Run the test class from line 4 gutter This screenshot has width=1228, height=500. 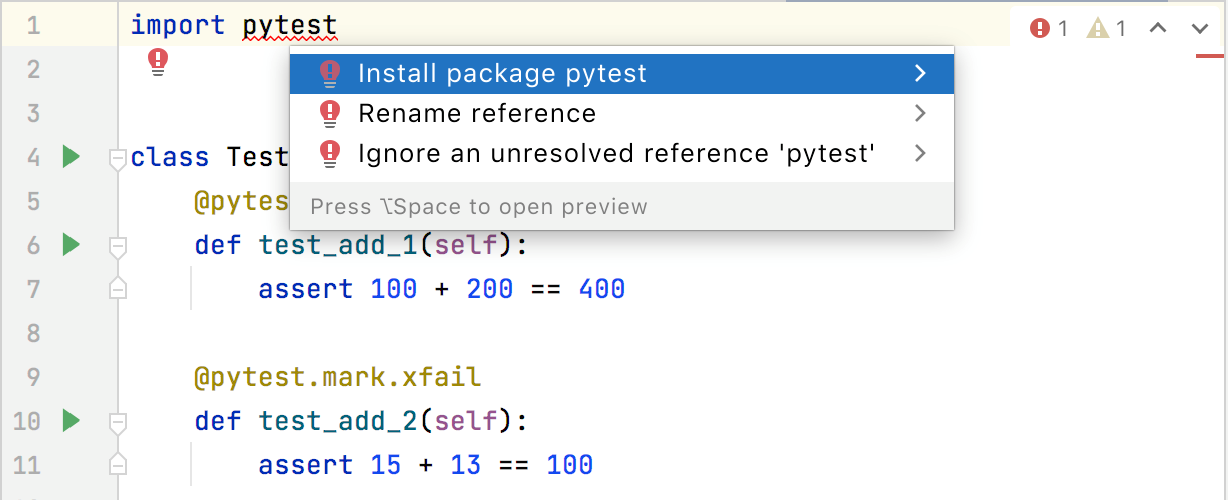[70, 156]
